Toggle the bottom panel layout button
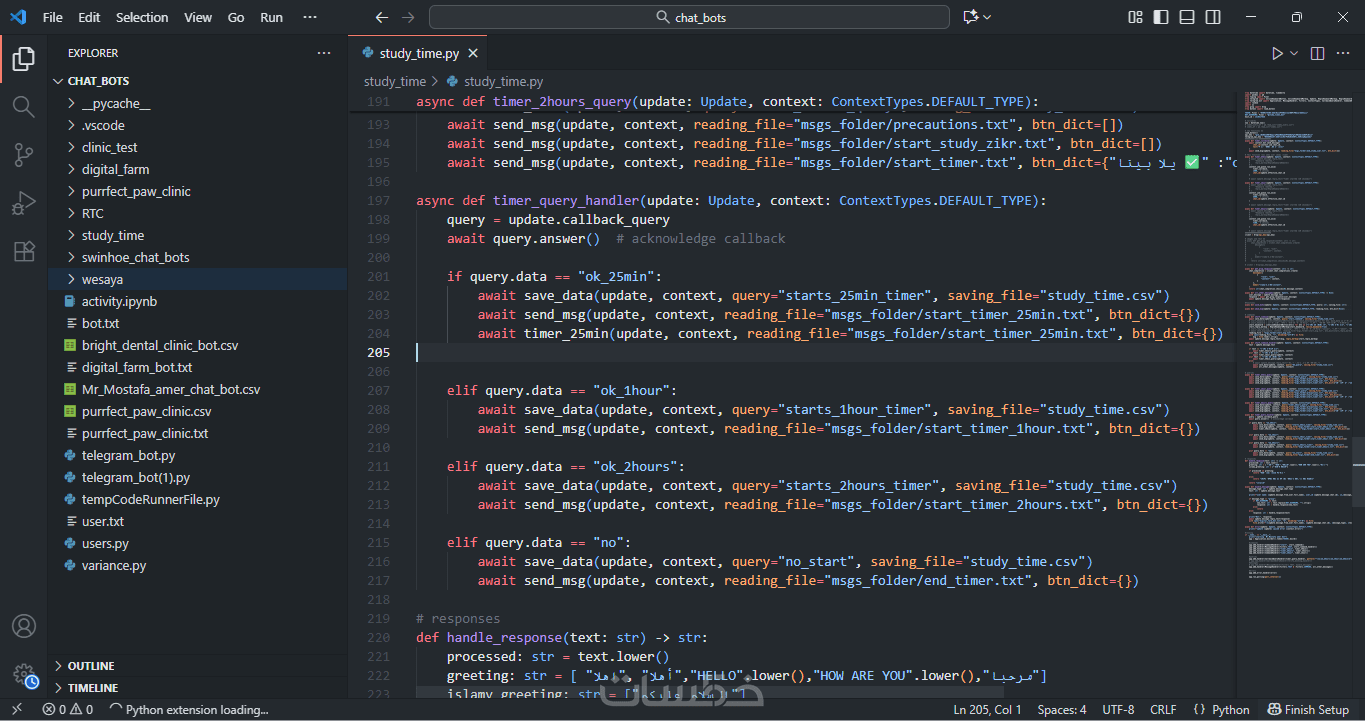This screenshot has height=721, width=1365. coord(1187,17)
